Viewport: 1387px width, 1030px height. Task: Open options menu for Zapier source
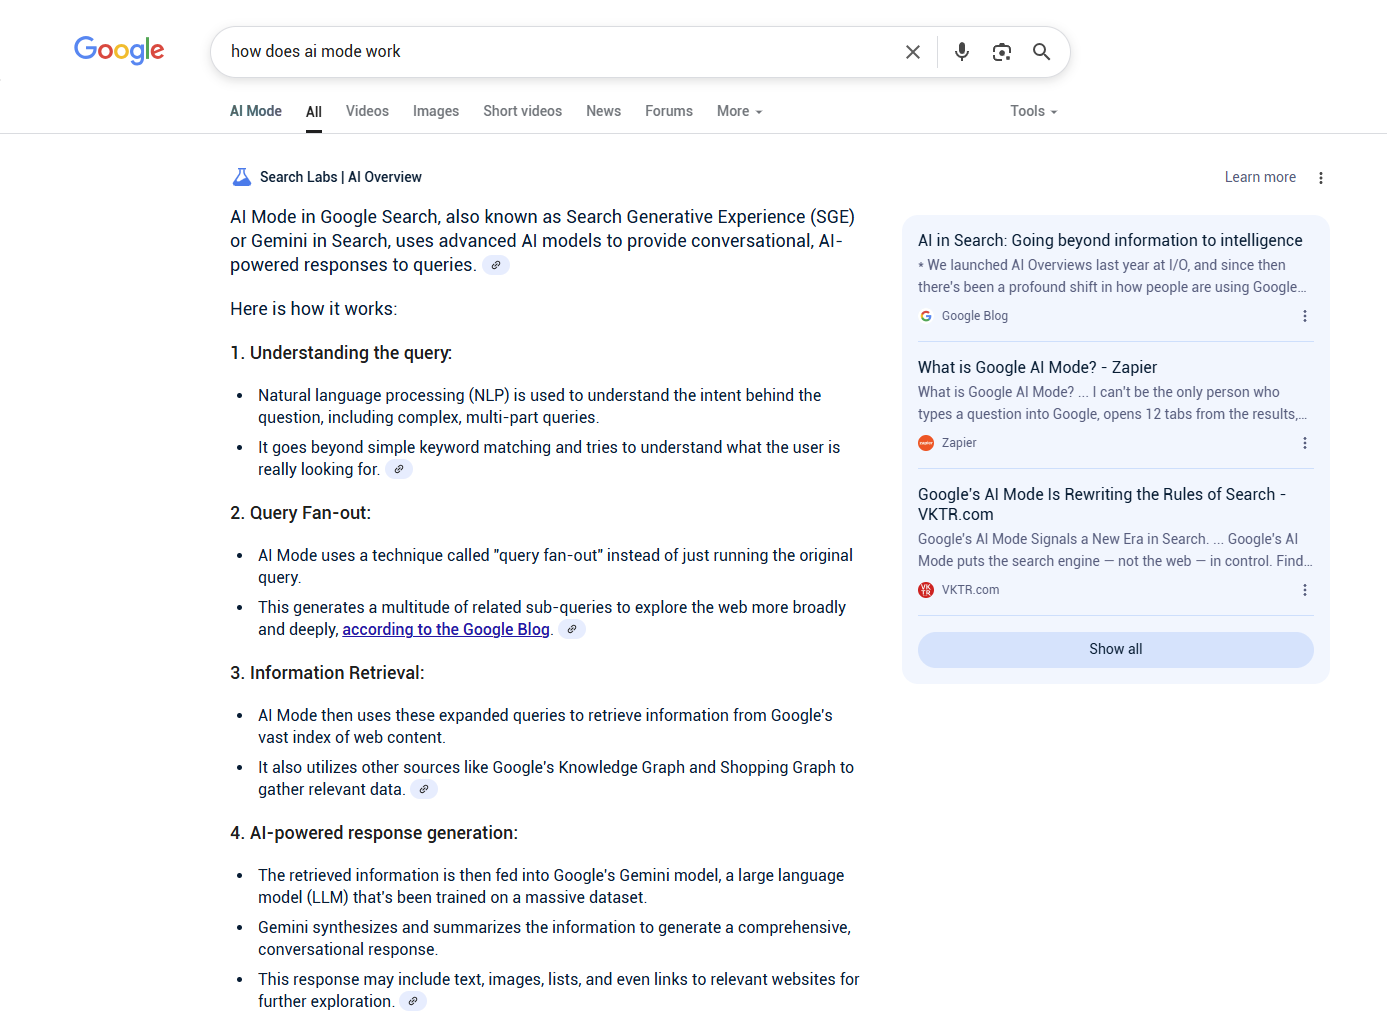pos(1305,443)
